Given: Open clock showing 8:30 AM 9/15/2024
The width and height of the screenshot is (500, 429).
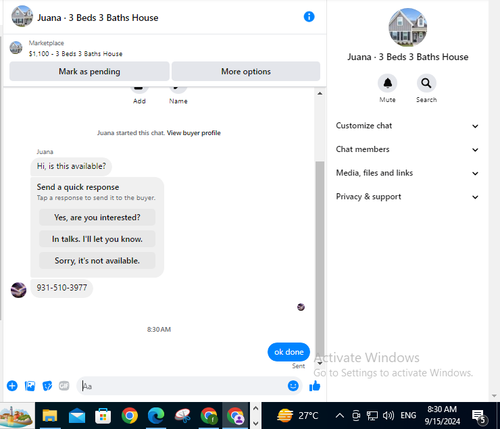Looking at the screenshot, I should (x=442, y=415).
